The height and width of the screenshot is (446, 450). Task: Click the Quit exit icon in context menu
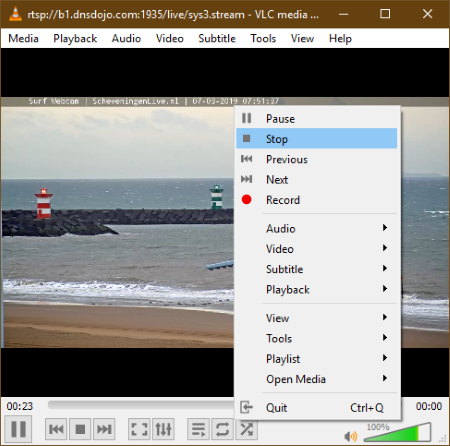coord(246,407)
